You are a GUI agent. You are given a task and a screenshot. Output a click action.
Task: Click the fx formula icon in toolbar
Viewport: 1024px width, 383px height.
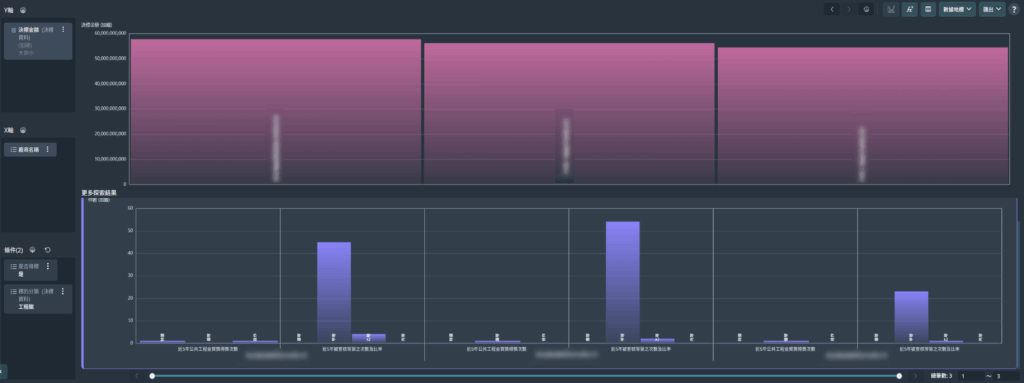click(909, 10)
